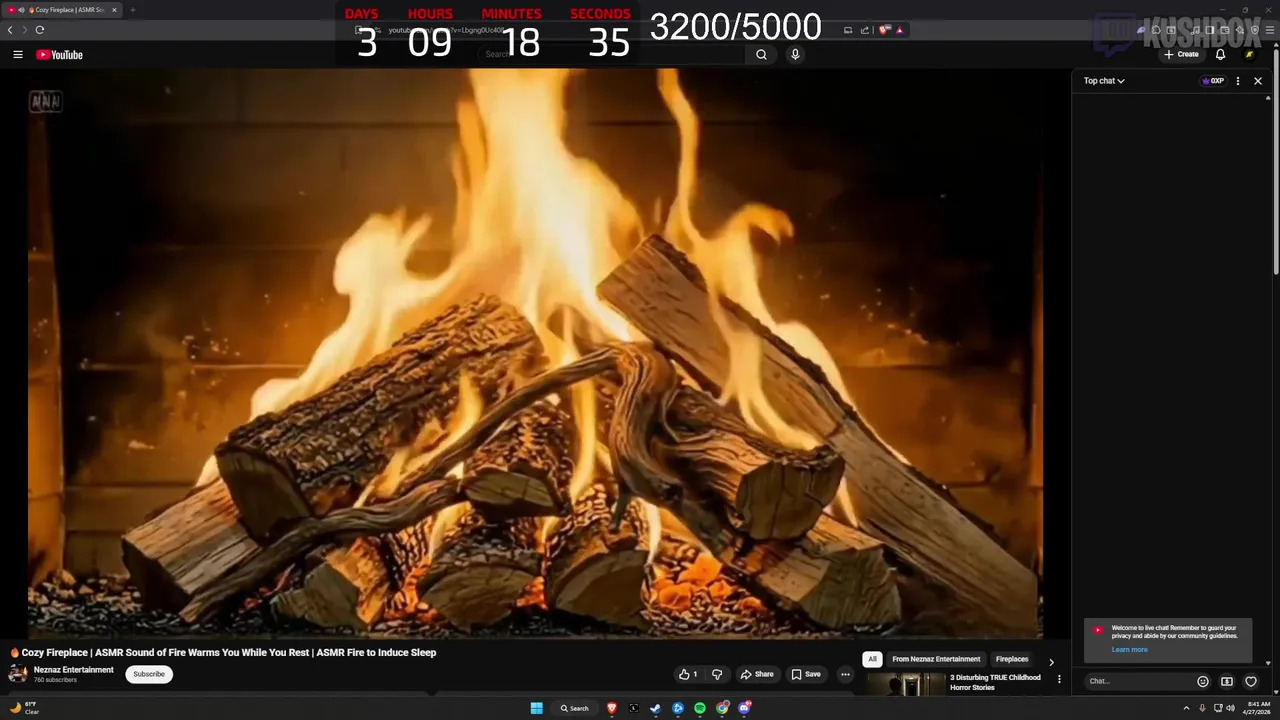
Task: Open a new browser tab
Action: tap(132, 10)
